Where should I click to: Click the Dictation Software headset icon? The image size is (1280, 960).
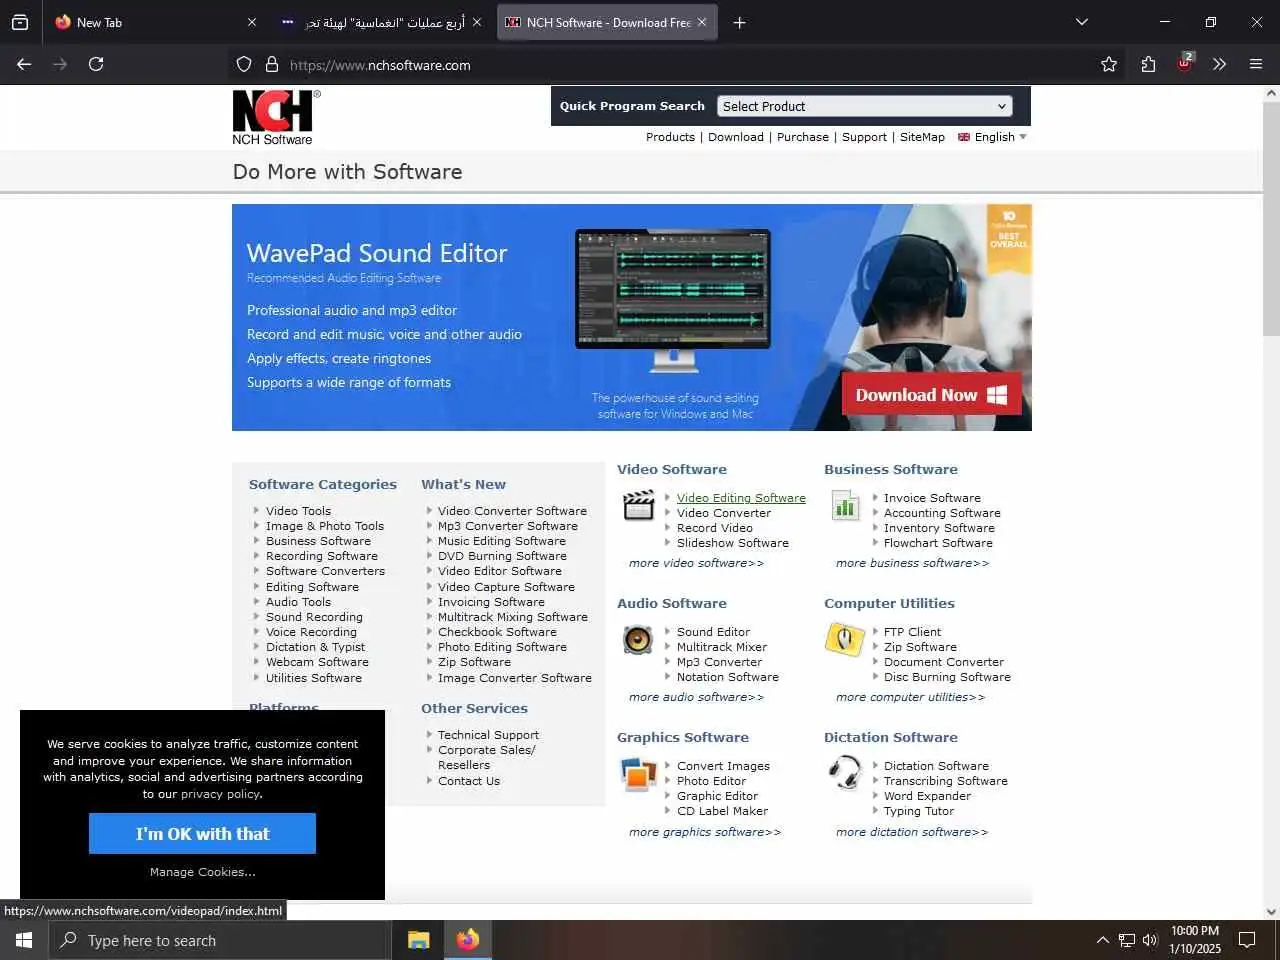click(x=845, y=773)
